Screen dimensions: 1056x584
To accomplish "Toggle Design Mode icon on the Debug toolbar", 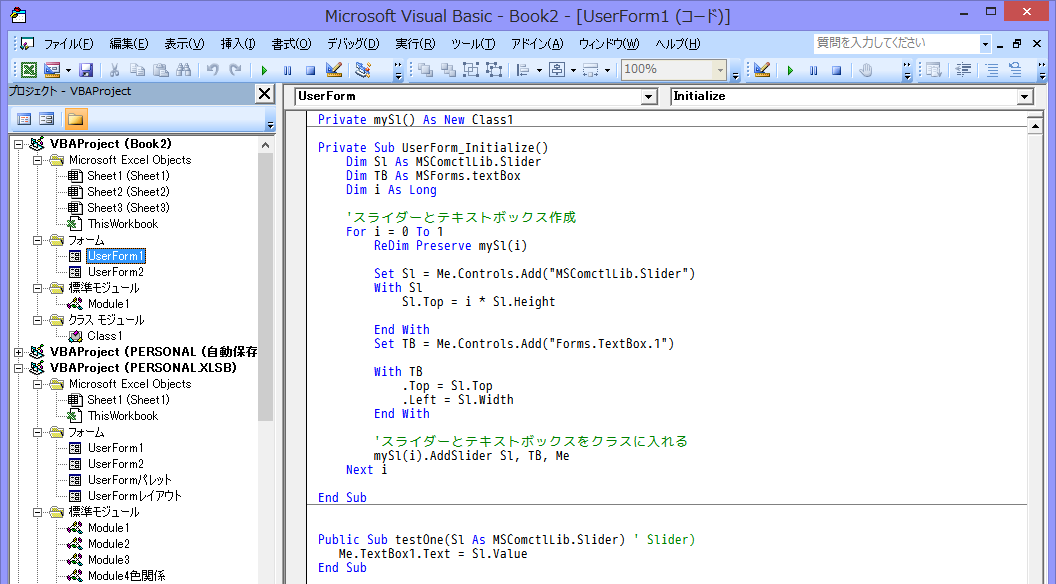I will (x=762, y=69).
